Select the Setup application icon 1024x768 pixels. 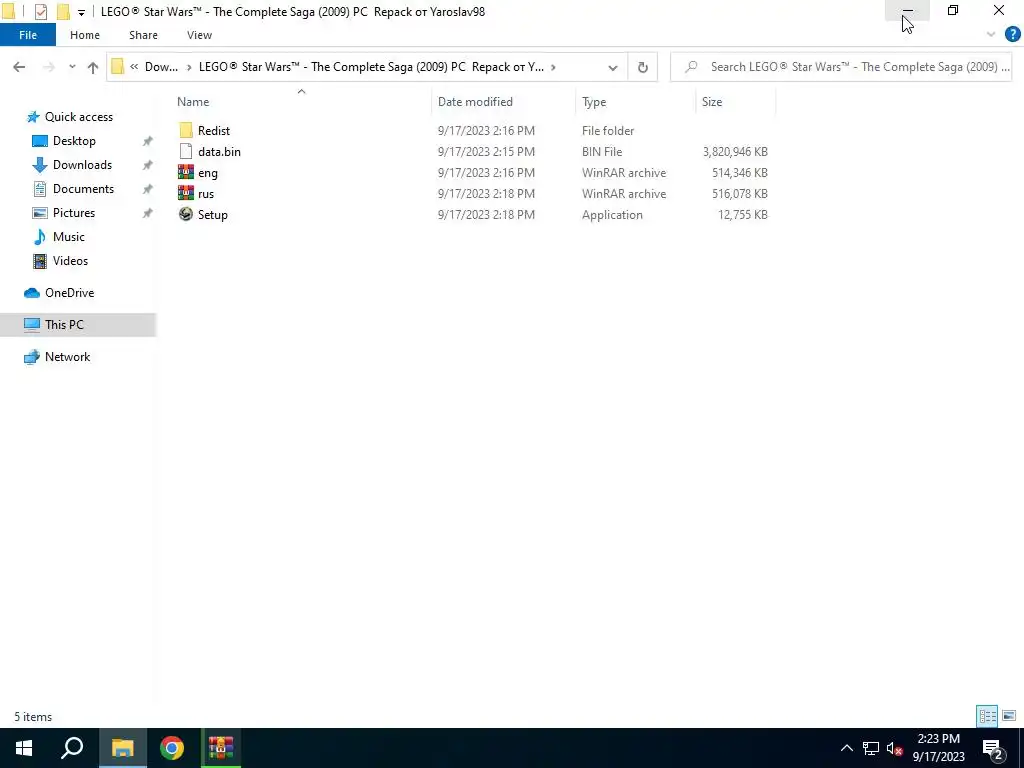tap(186, 214)
